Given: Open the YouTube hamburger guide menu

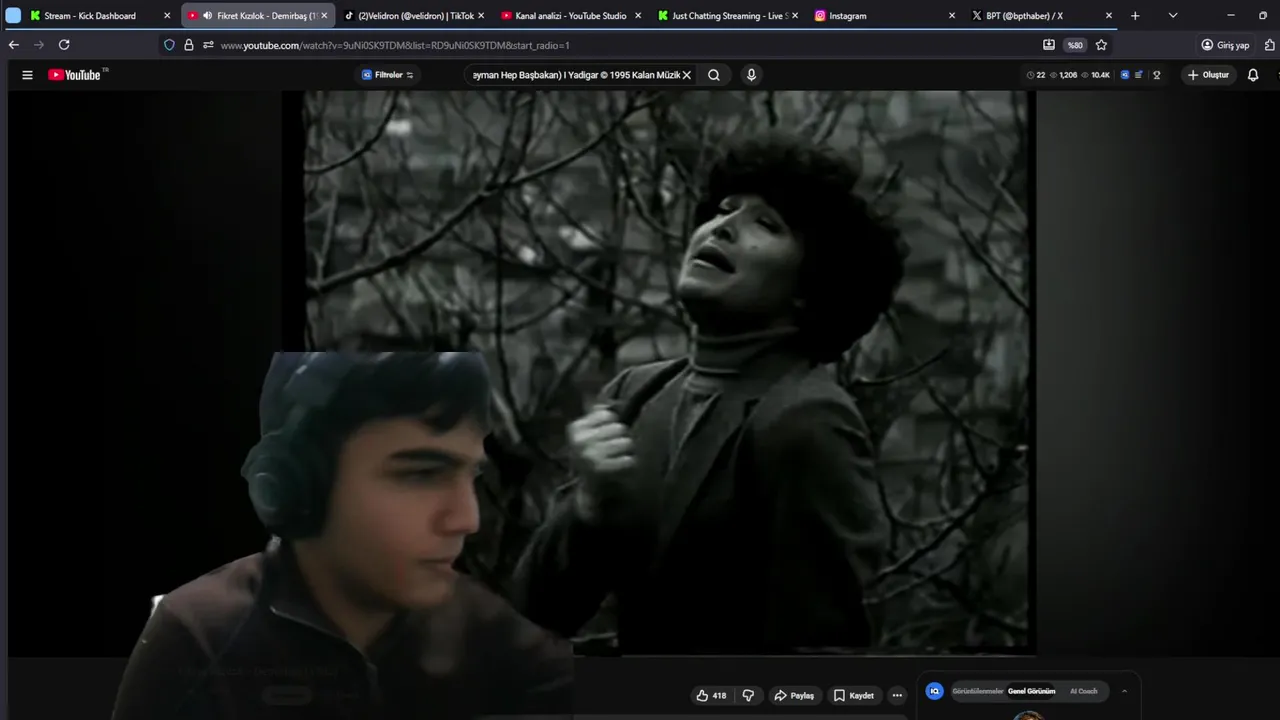Looking at the screenshot, I should [x=27, y=75].
